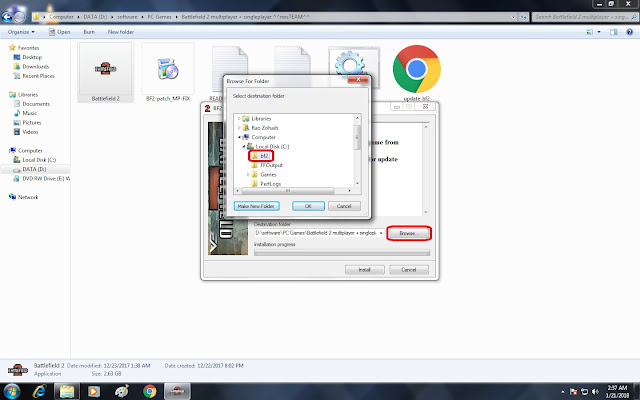This screenshot has width=640, height=400.
Task: Cancel the Browse For Folder dialog
Action: pyautogui.click(x=344, y=206)
